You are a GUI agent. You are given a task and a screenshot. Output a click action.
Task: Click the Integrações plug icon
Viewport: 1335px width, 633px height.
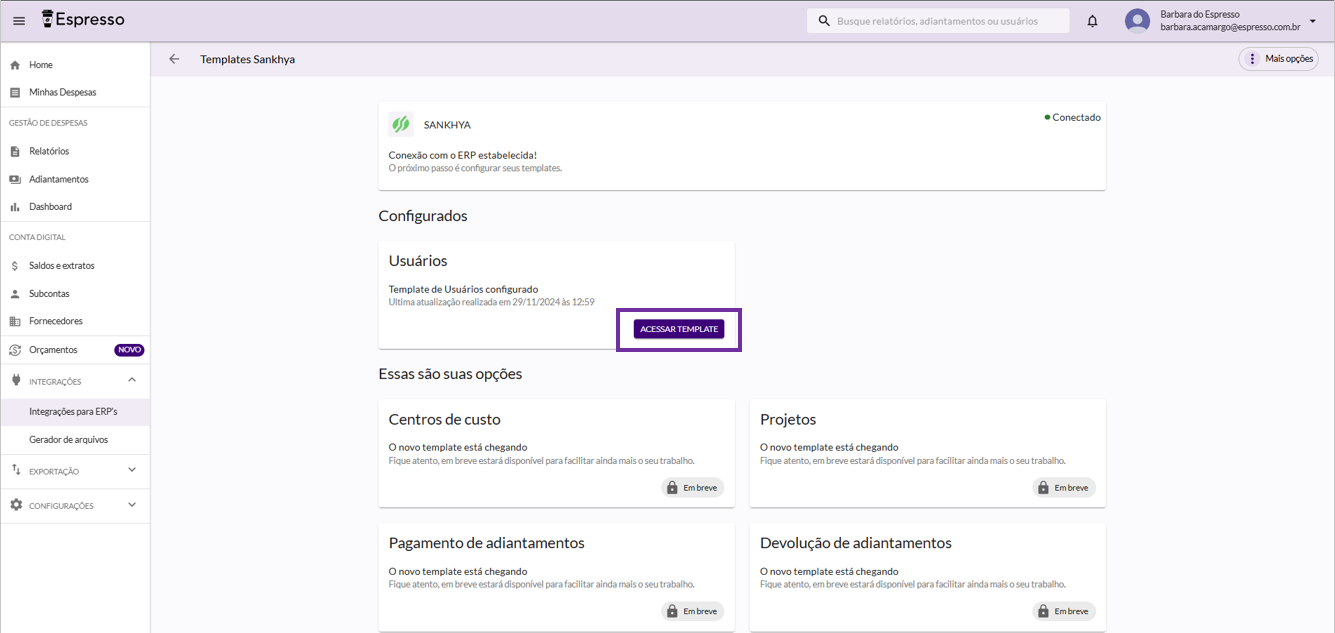pos(15,381)
